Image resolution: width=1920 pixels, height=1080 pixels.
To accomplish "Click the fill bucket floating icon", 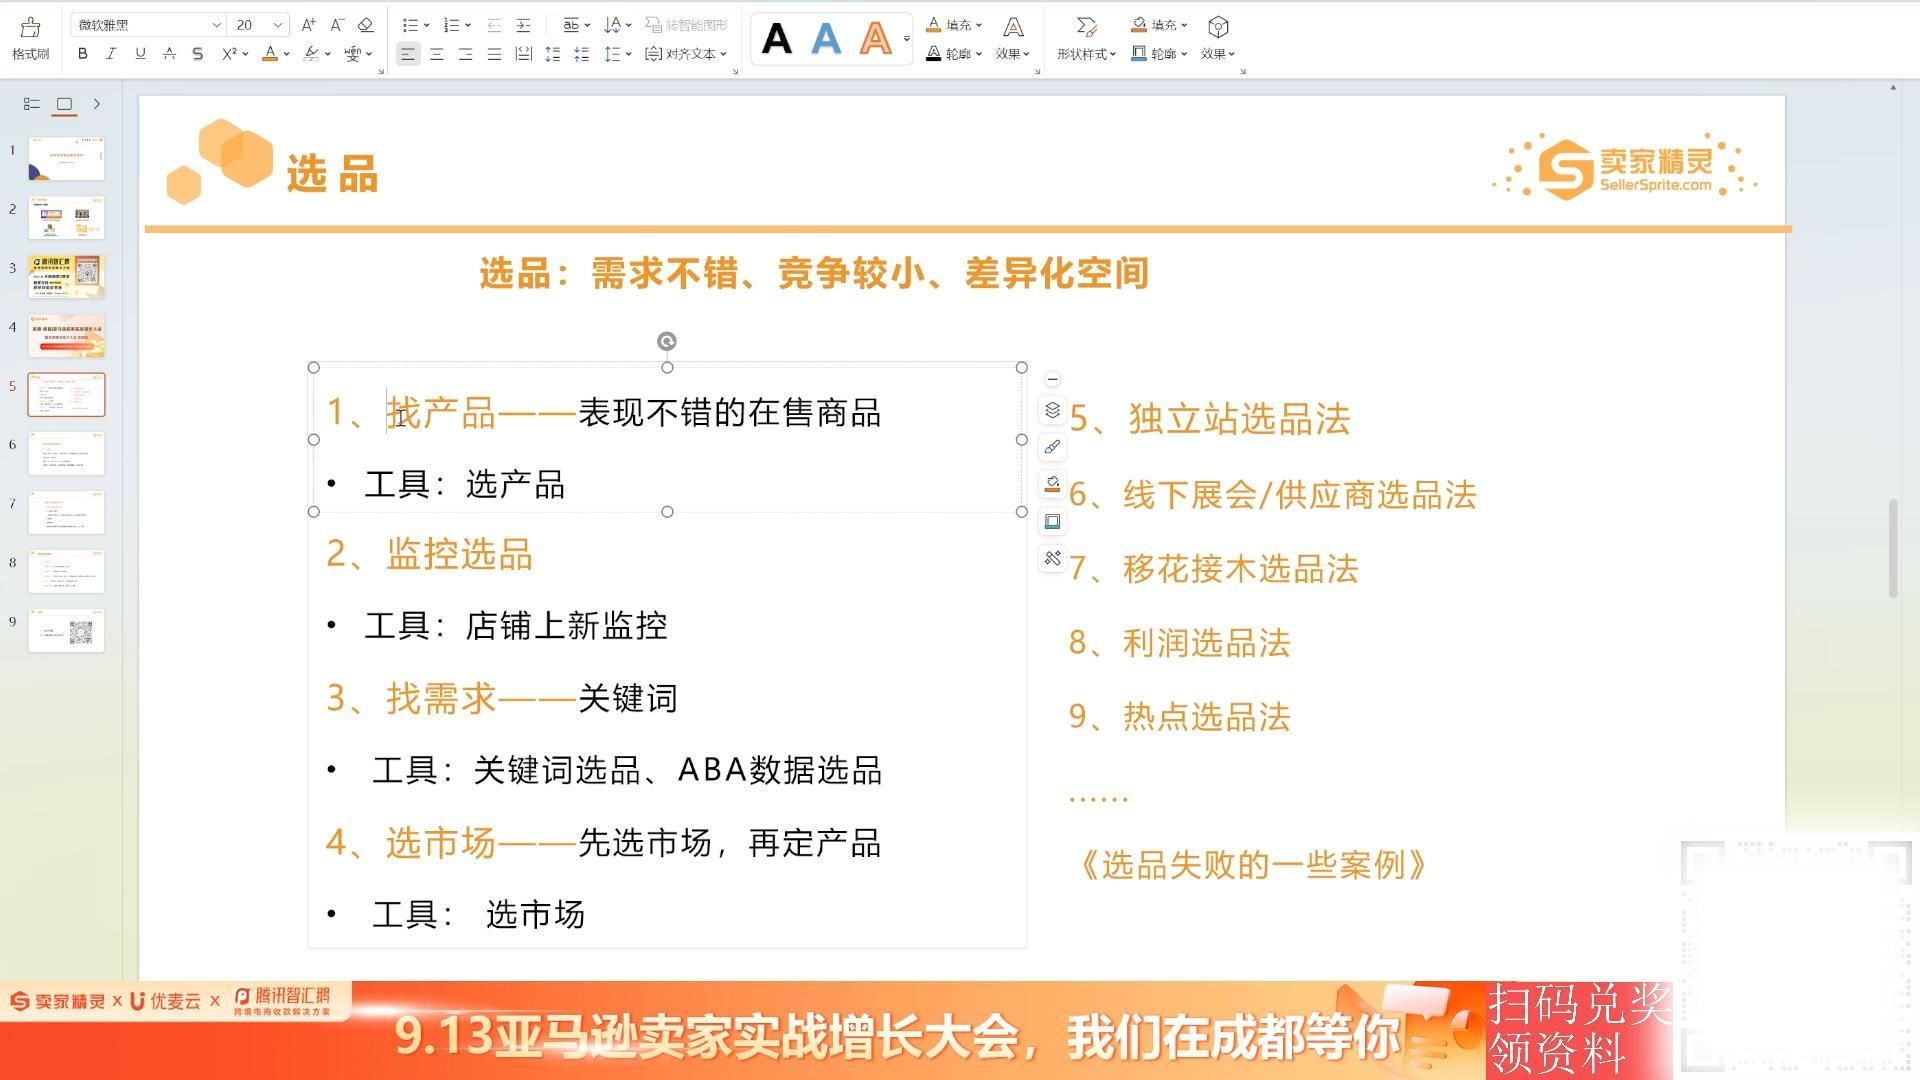I will tap(1053, 484).
